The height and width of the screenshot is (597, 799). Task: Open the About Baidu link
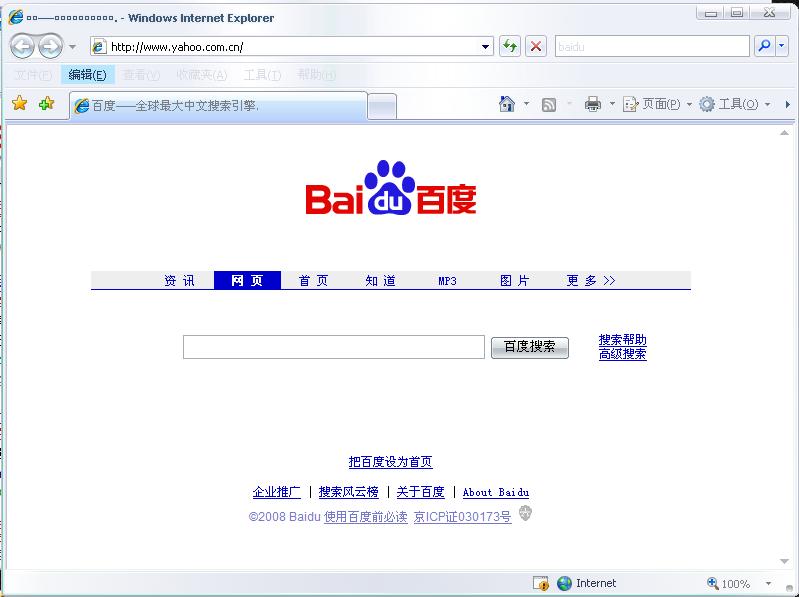tap(496, 493)
